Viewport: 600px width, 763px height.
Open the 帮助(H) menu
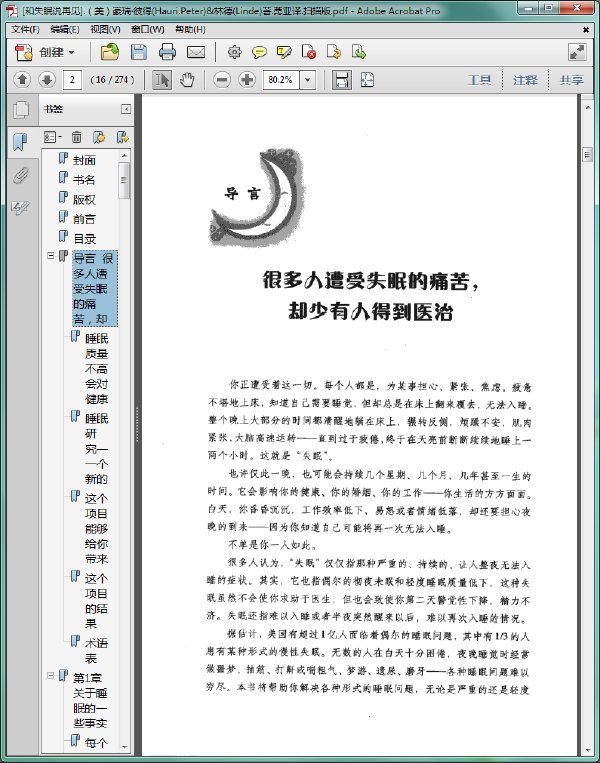(190, 30)
